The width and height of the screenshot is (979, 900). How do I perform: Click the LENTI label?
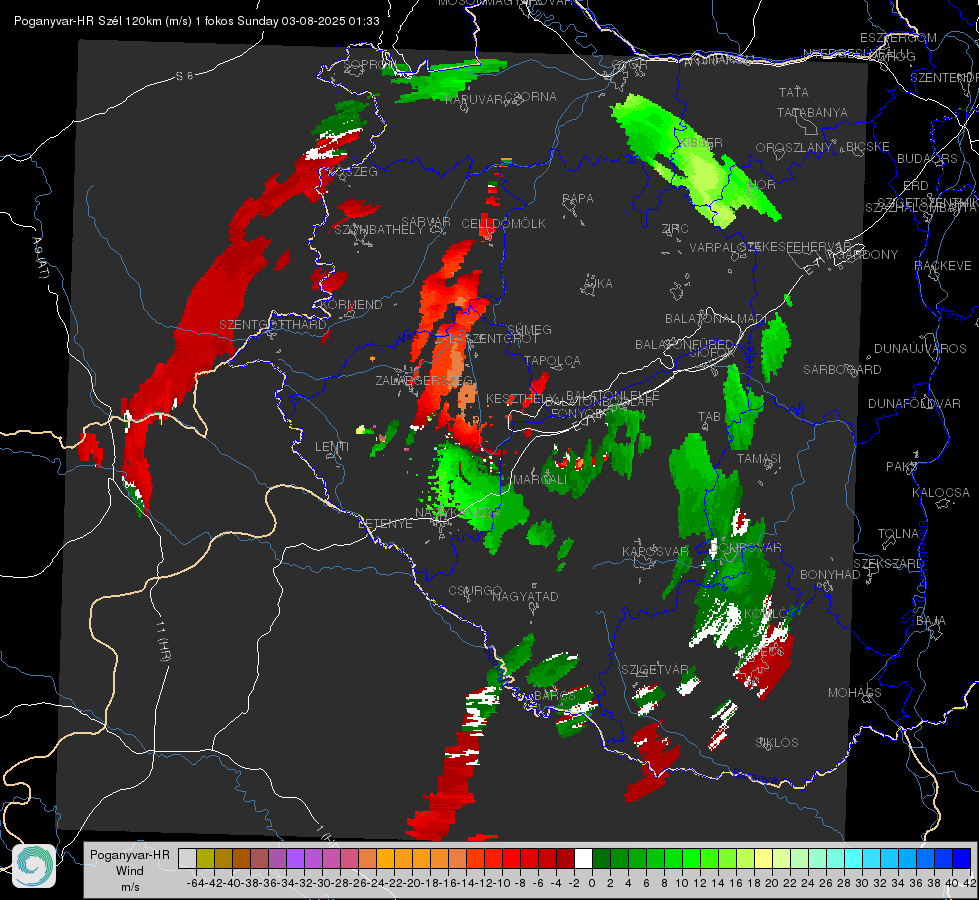[332, 447]
